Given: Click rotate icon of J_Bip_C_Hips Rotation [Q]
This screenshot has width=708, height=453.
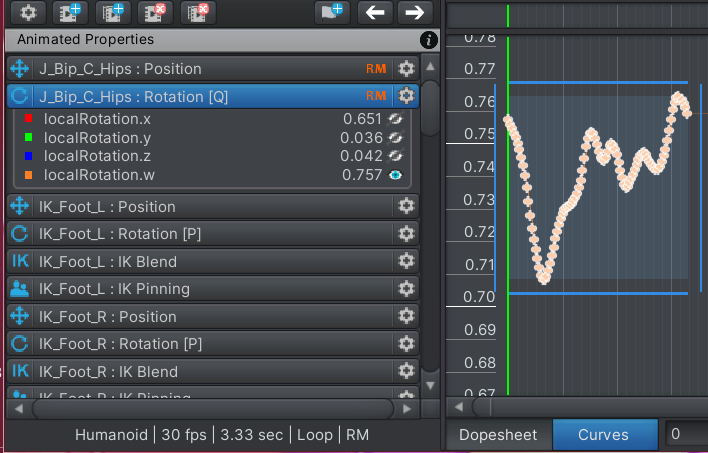Looking at the screenshot, I should [x=19, y=96].
